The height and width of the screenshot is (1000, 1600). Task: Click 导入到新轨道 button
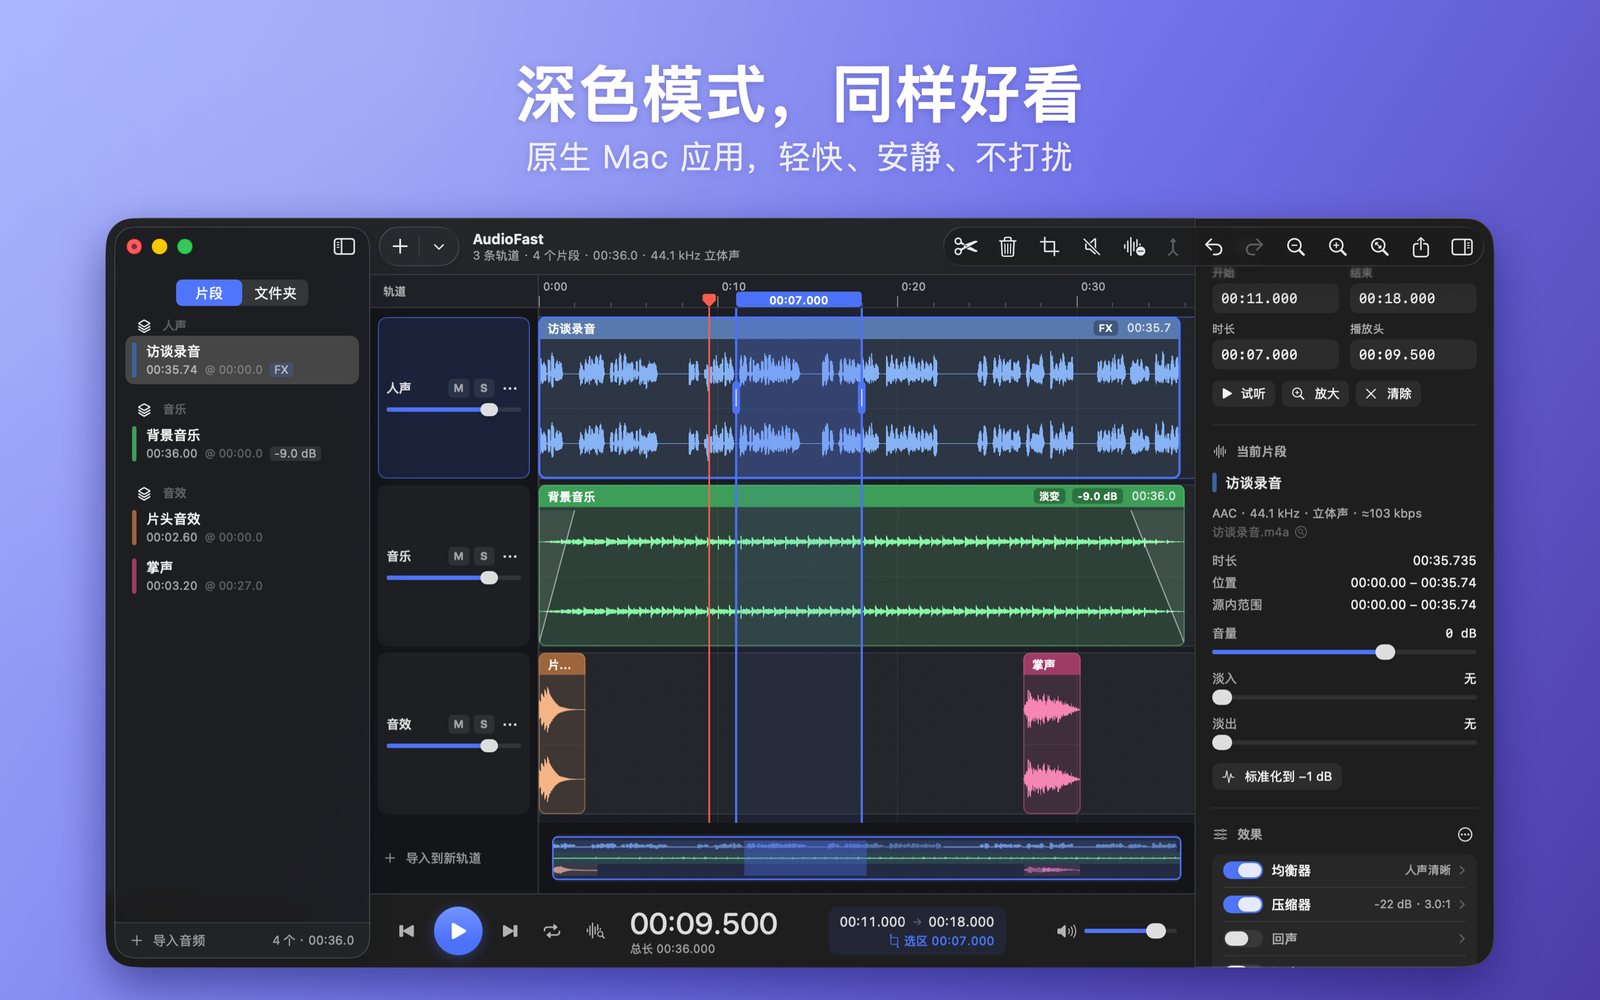(x=433, y=858)
